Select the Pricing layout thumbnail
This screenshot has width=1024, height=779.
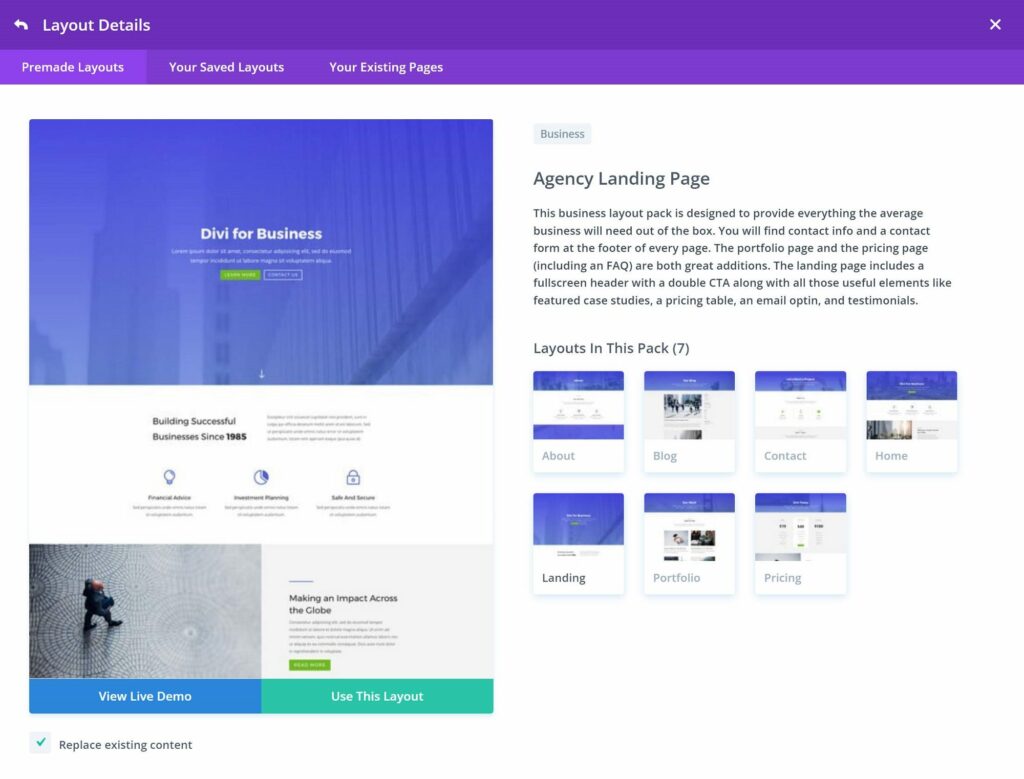(801, 543)
